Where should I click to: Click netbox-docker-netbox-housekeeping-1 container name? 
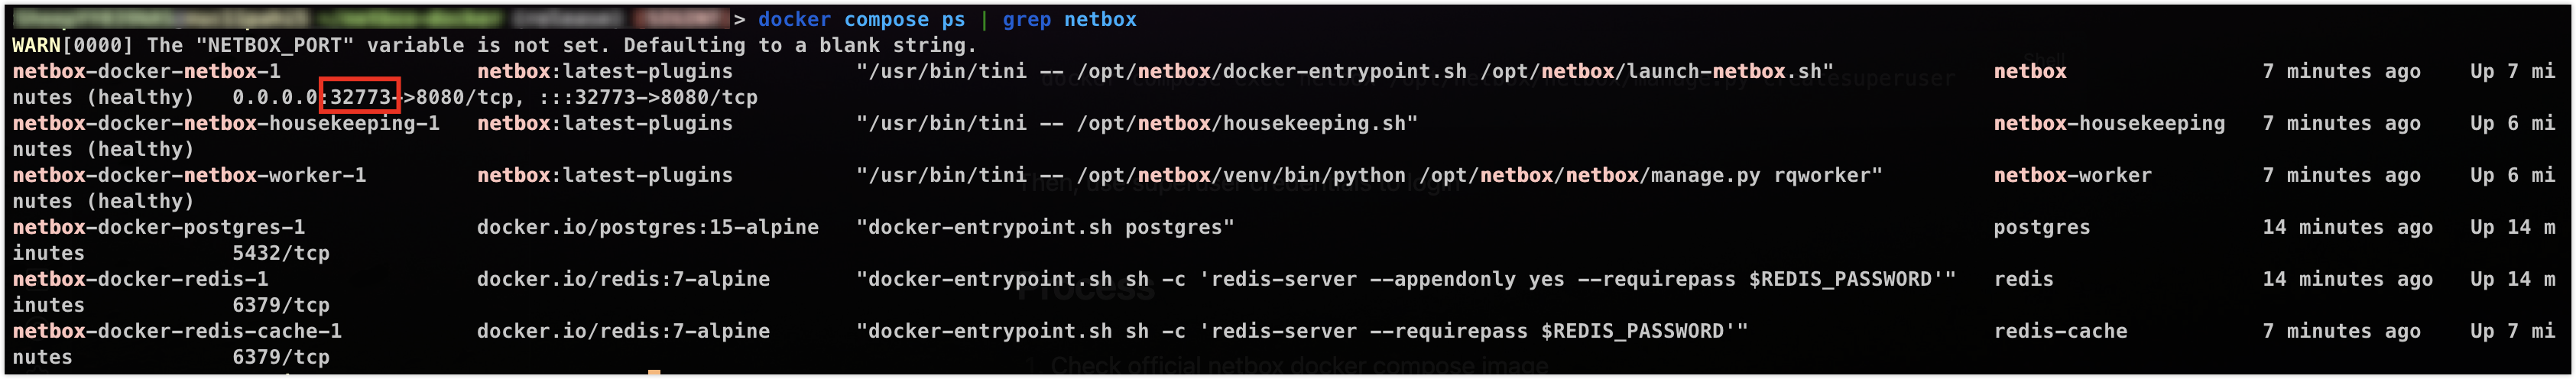tap(226, 123)
